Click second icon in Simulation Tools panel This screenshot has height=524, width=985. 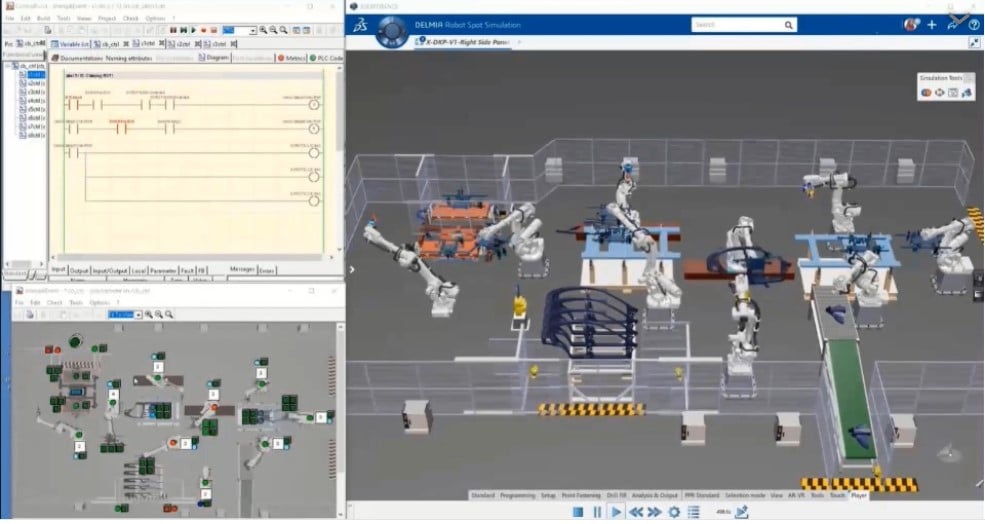939,92
